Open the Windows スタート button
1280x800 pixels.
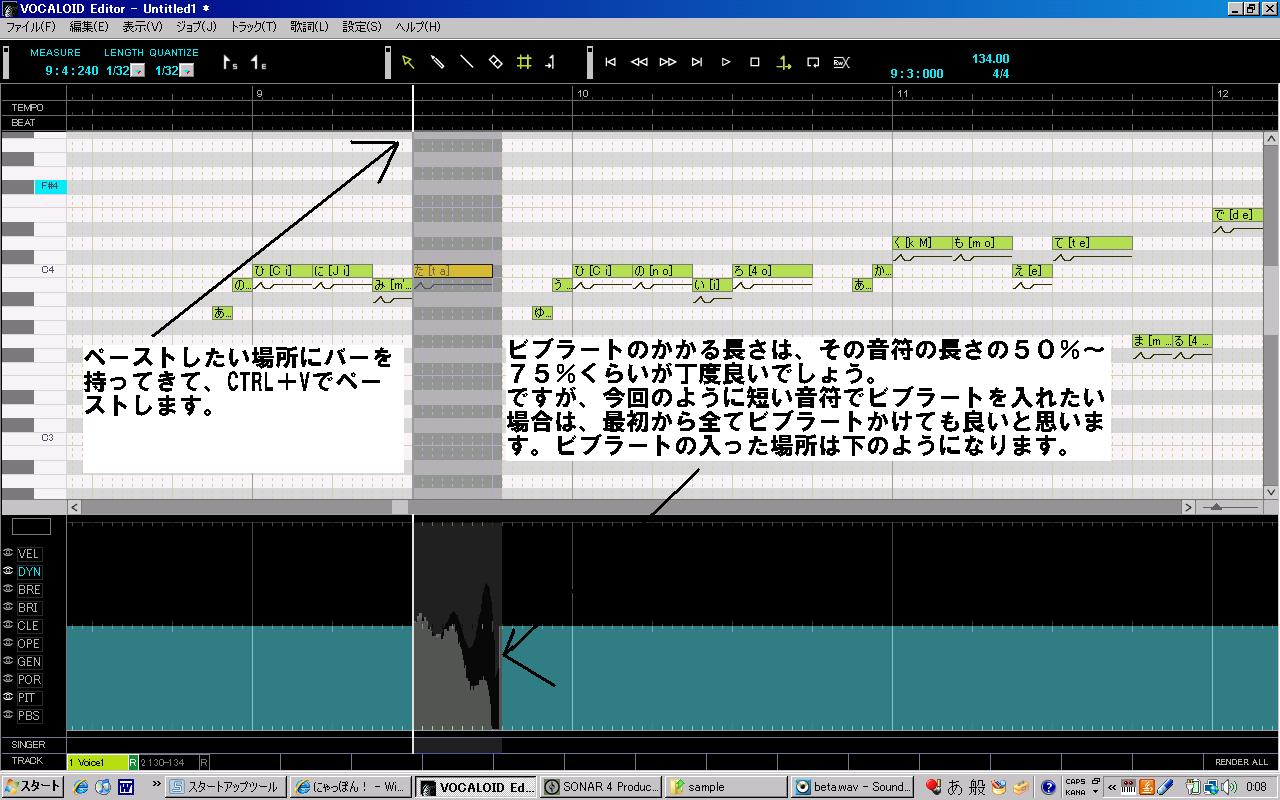click(34, 787)
